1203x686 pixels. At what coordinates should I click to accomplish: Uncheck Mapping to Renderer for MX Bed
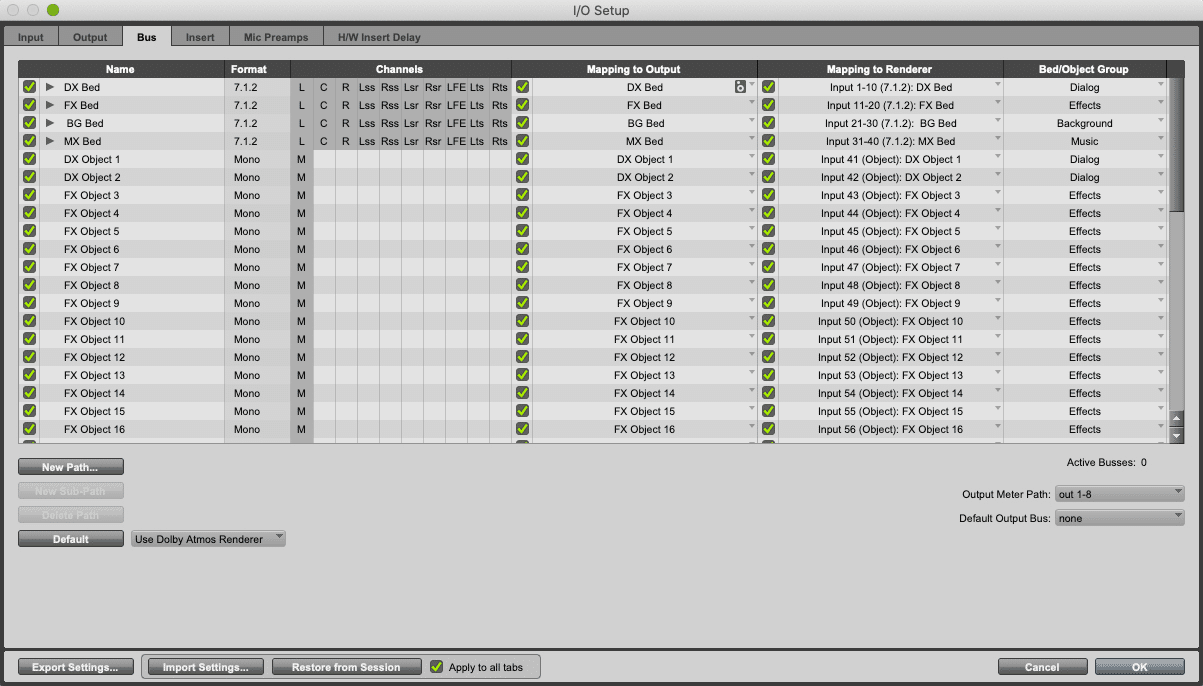point(768,142)
